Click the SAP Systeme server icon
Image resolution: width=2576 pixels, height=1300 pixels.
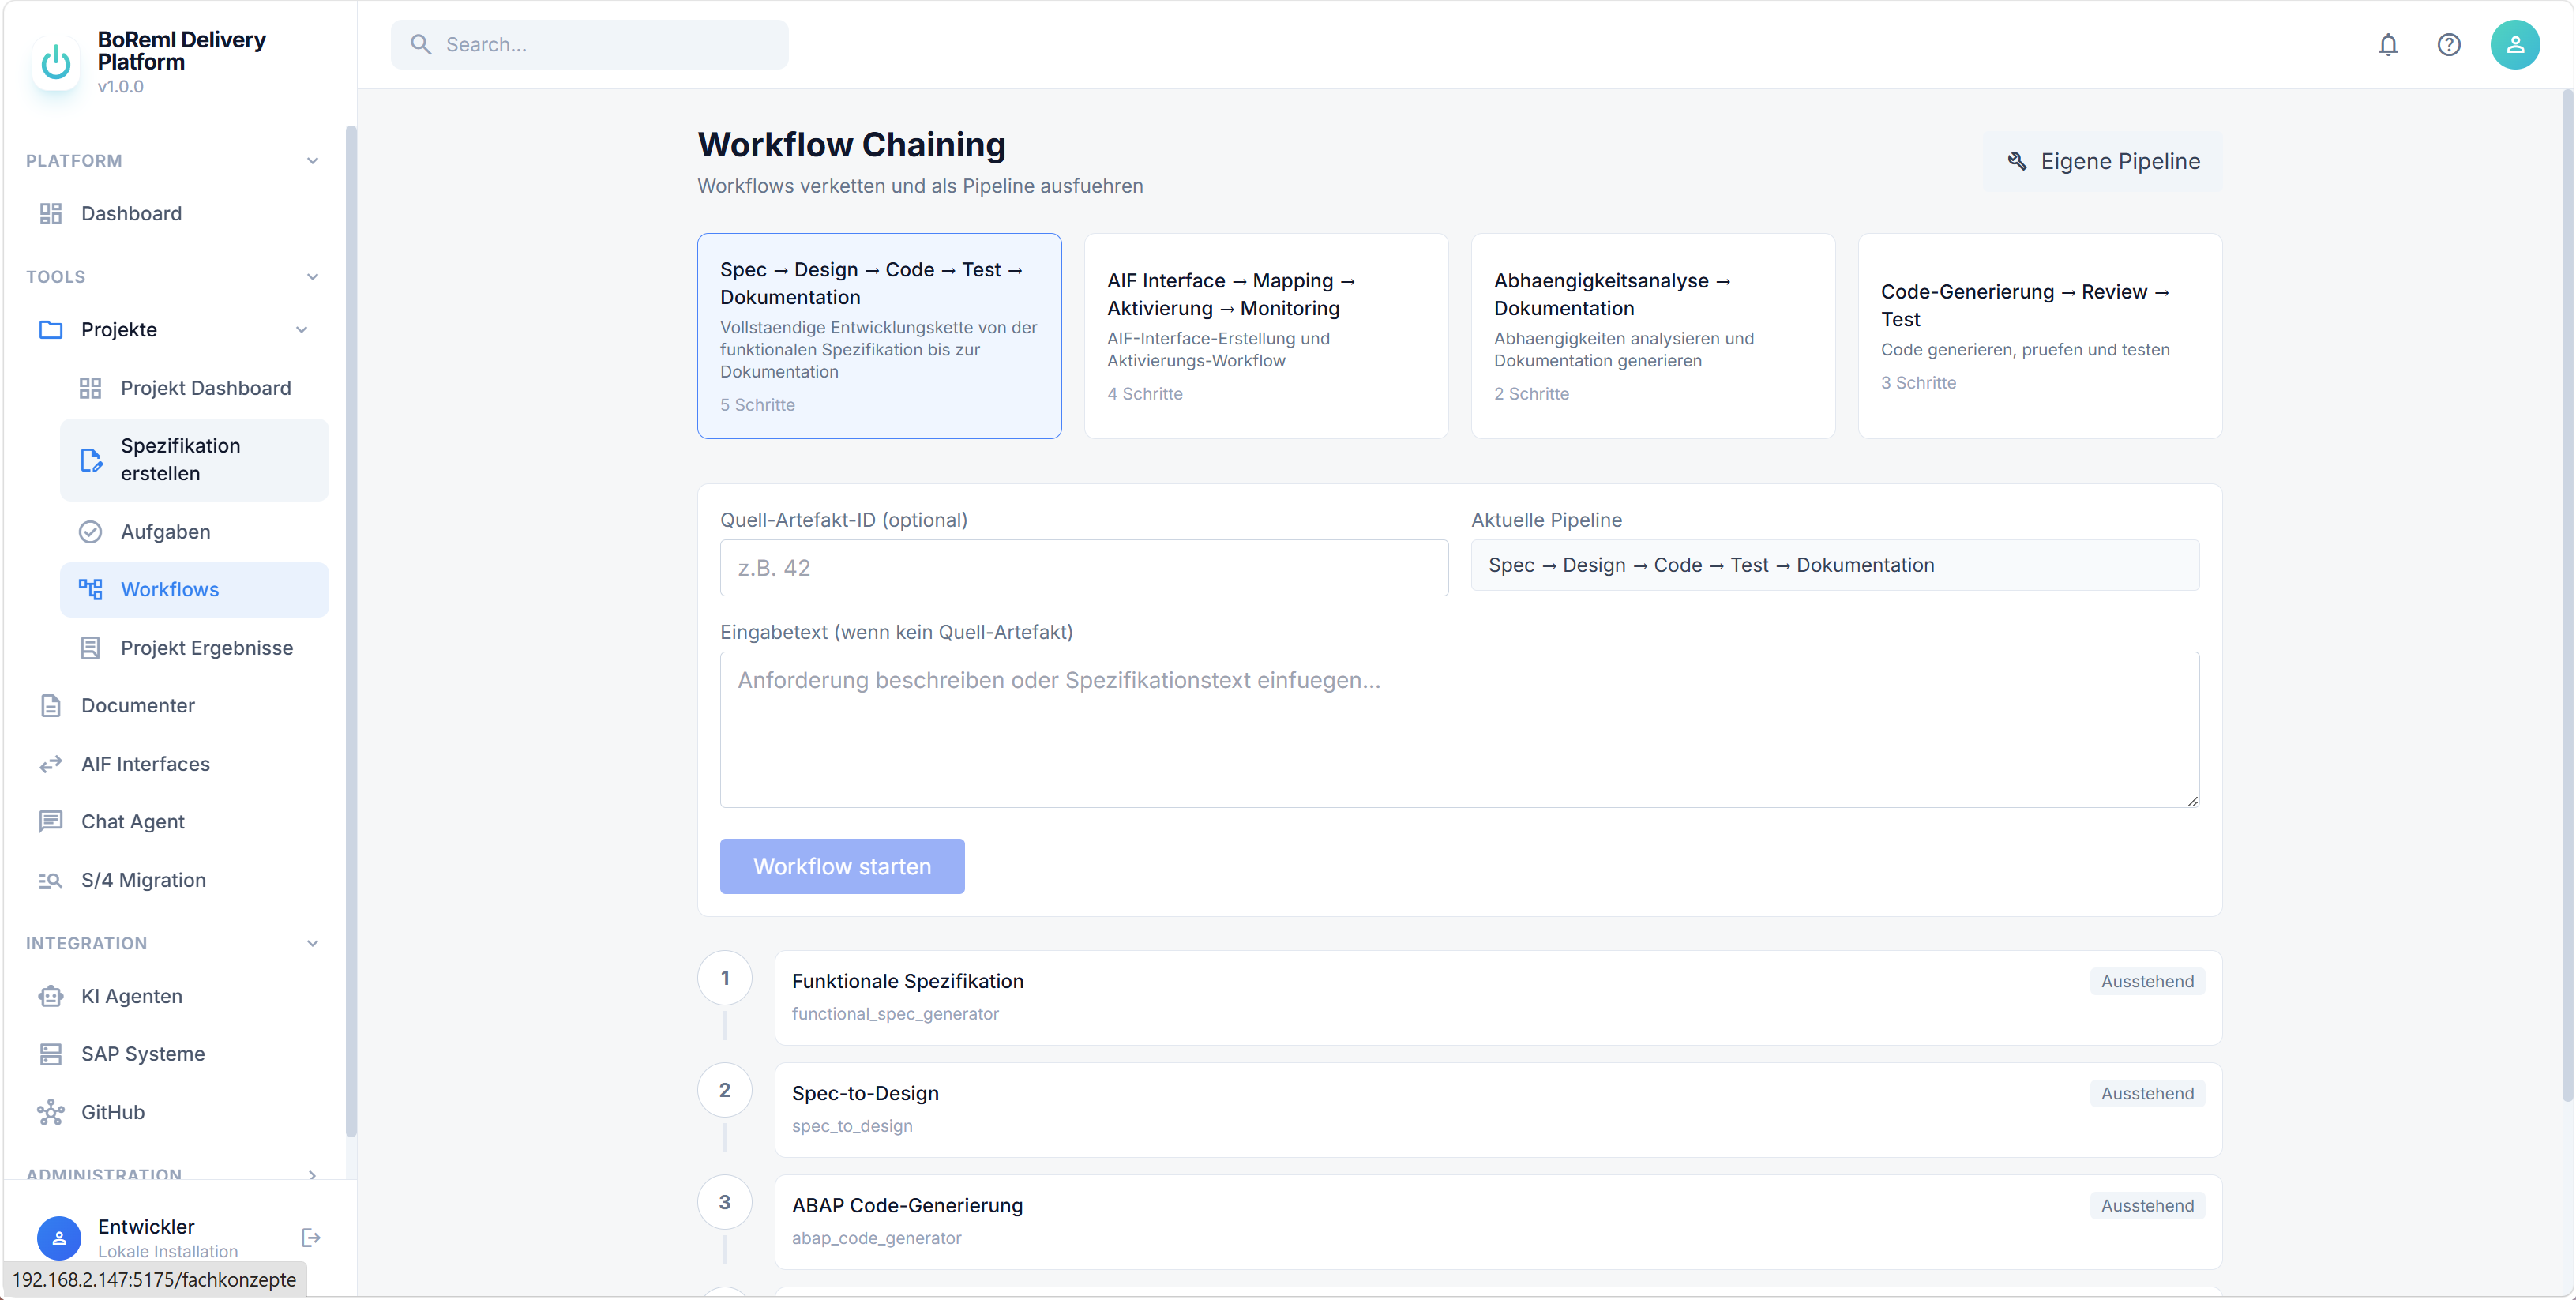(x=51, y=1054)
